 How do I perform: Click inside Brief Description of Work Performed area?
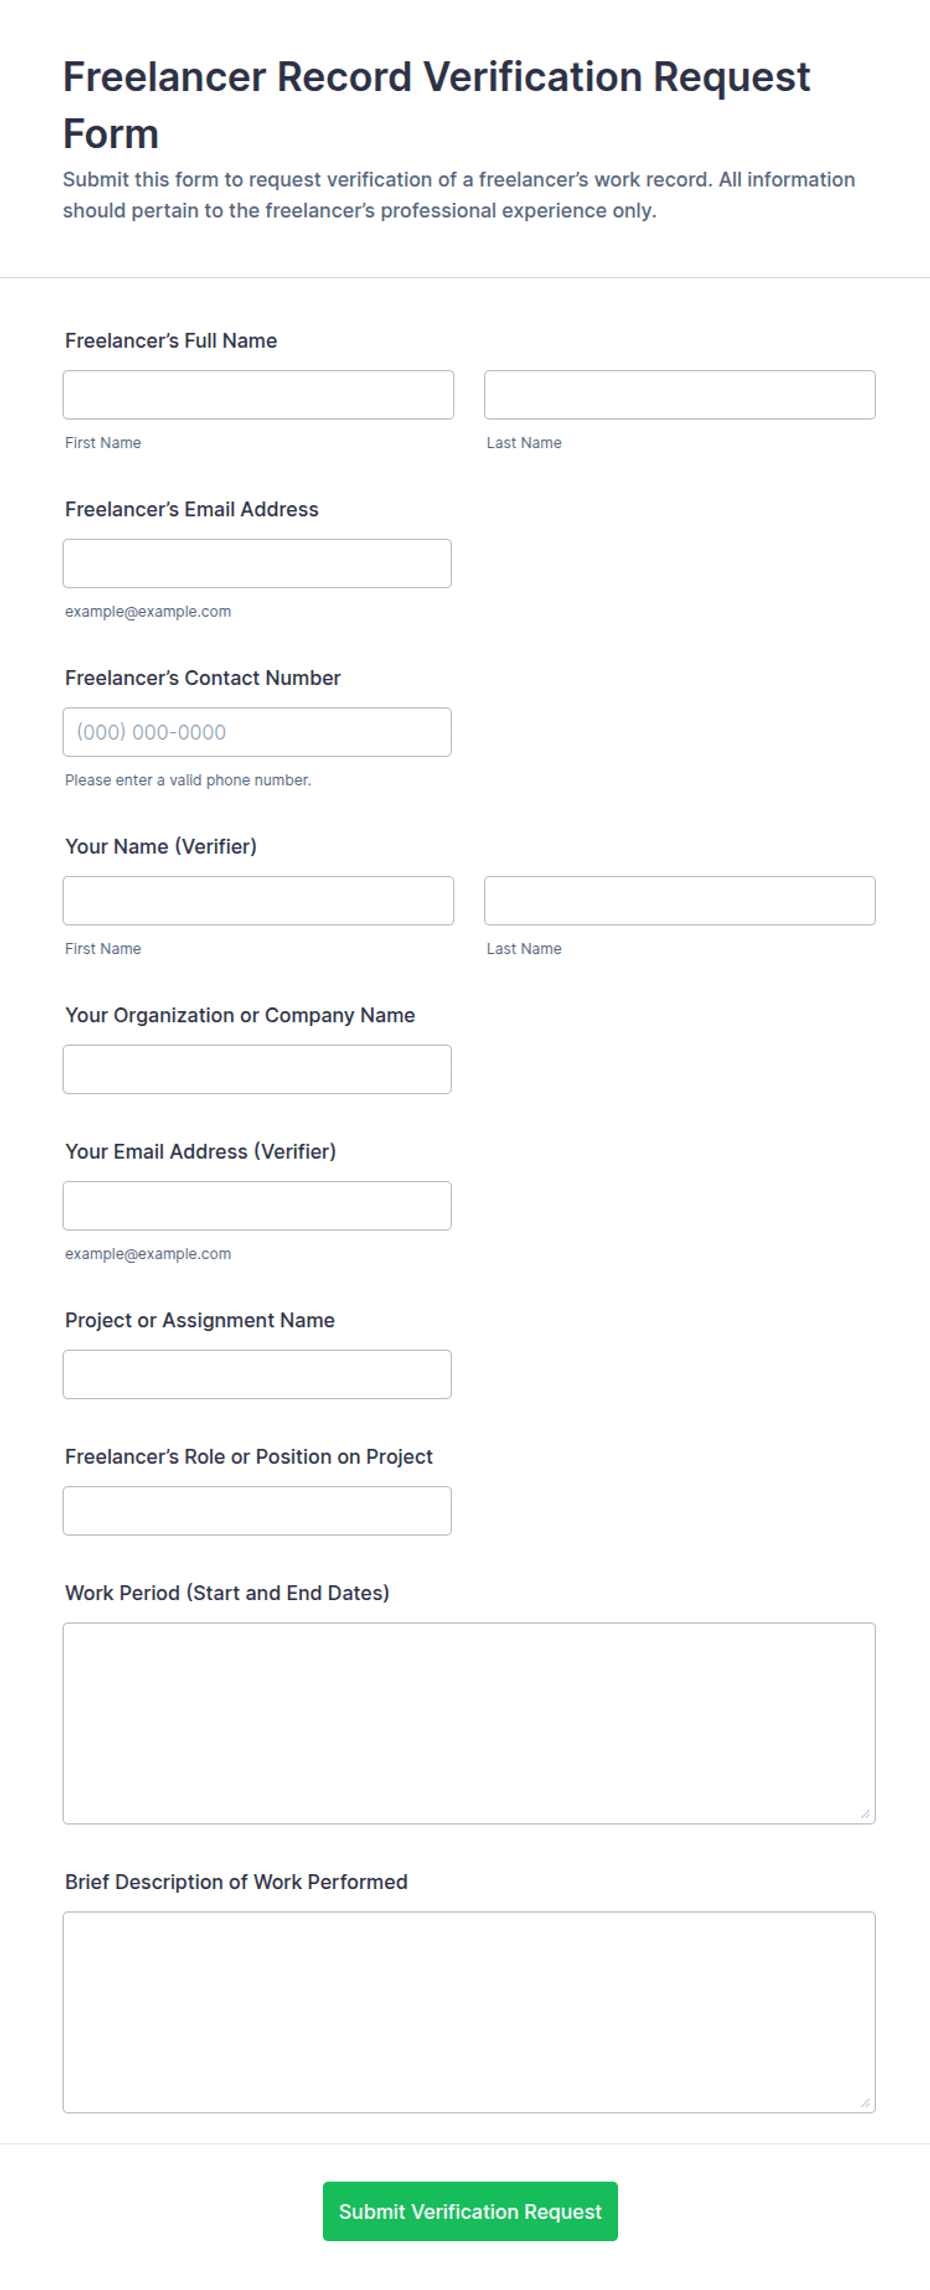469,2013
